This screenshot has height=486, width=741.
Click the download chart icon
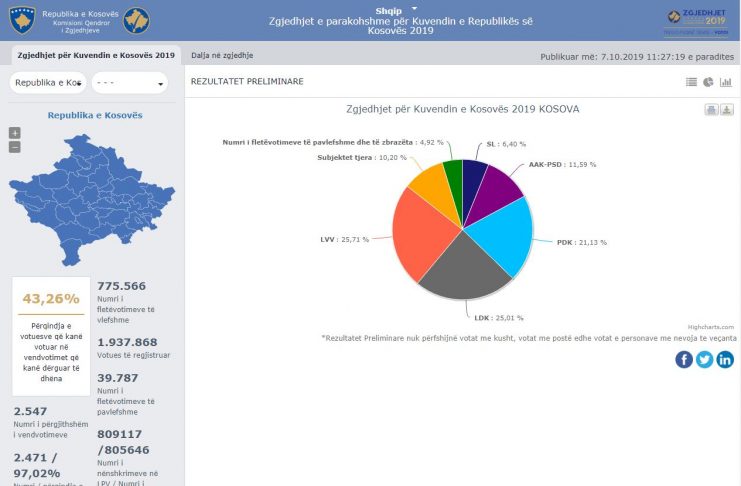tap(727, 110)
